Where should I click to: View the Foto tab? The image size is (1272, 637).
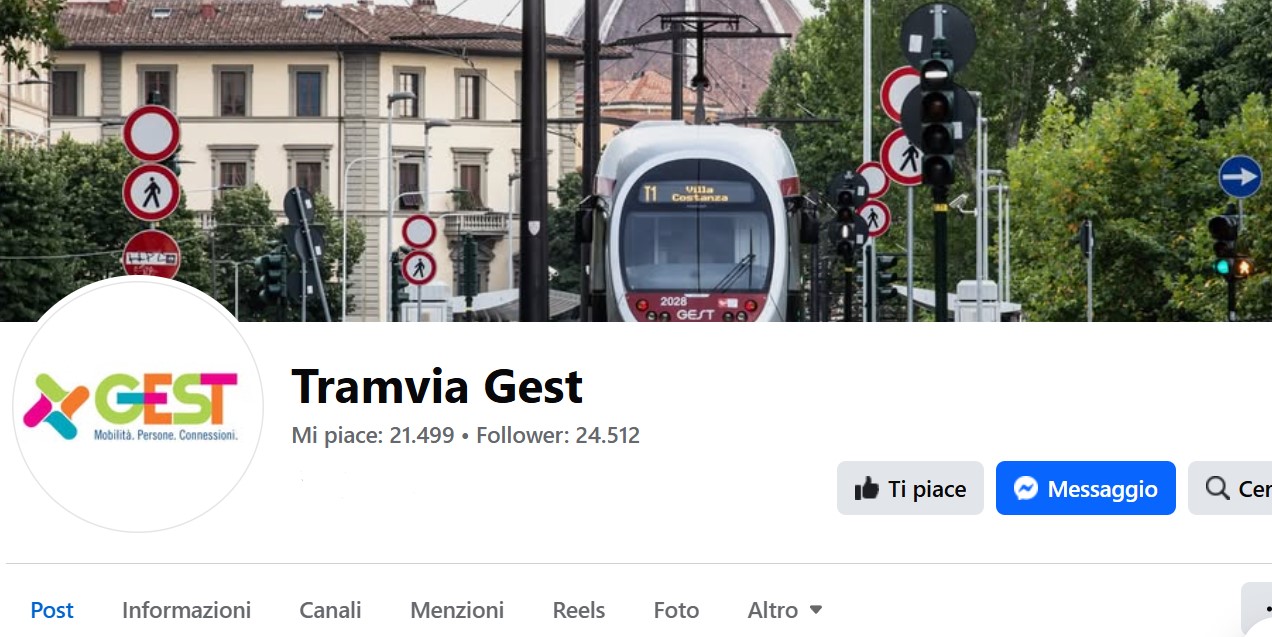click(676, 609)
